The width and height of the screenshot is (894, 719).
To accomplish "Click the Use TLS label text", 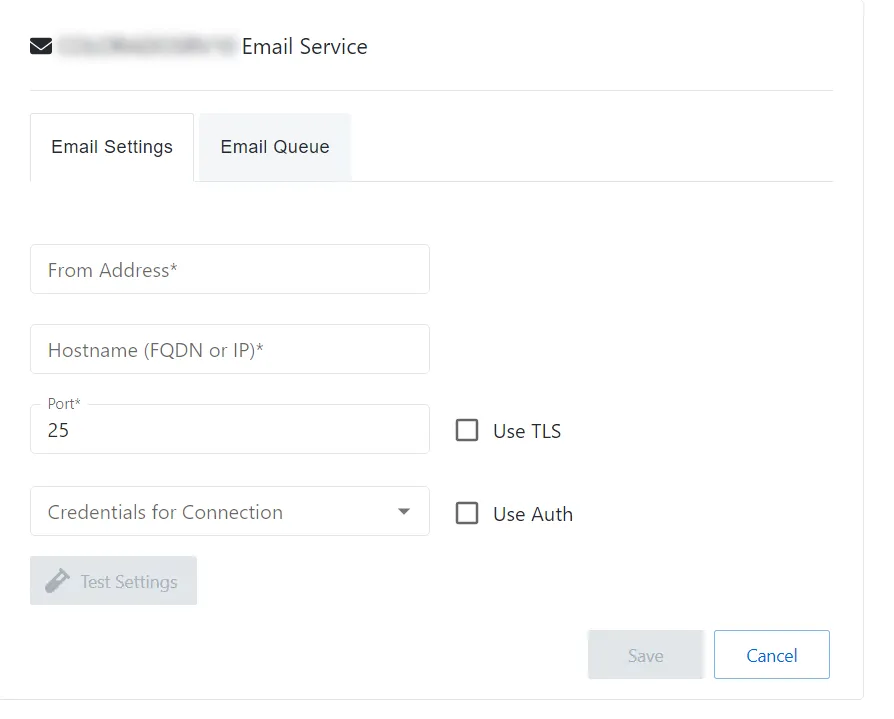I will pyautogui.click(x=527, y=432).
